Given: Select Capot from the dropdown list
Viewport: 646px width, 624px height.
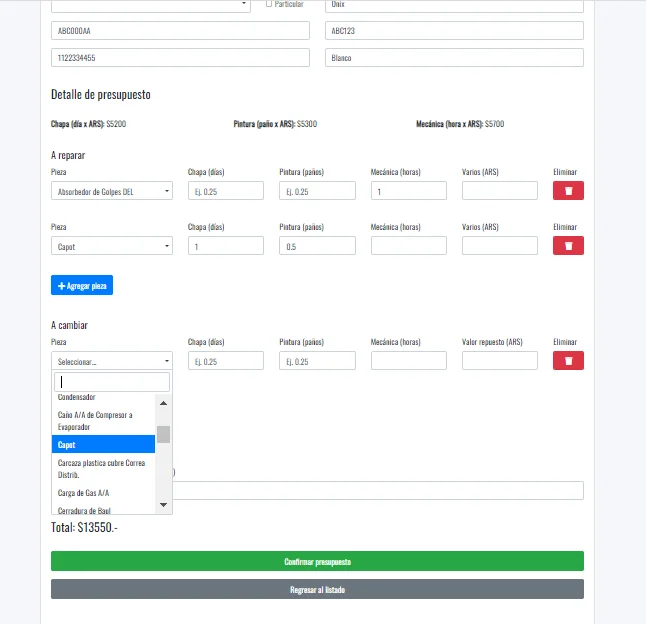Looking at the screenshot, I should click(x=104, y=444).
